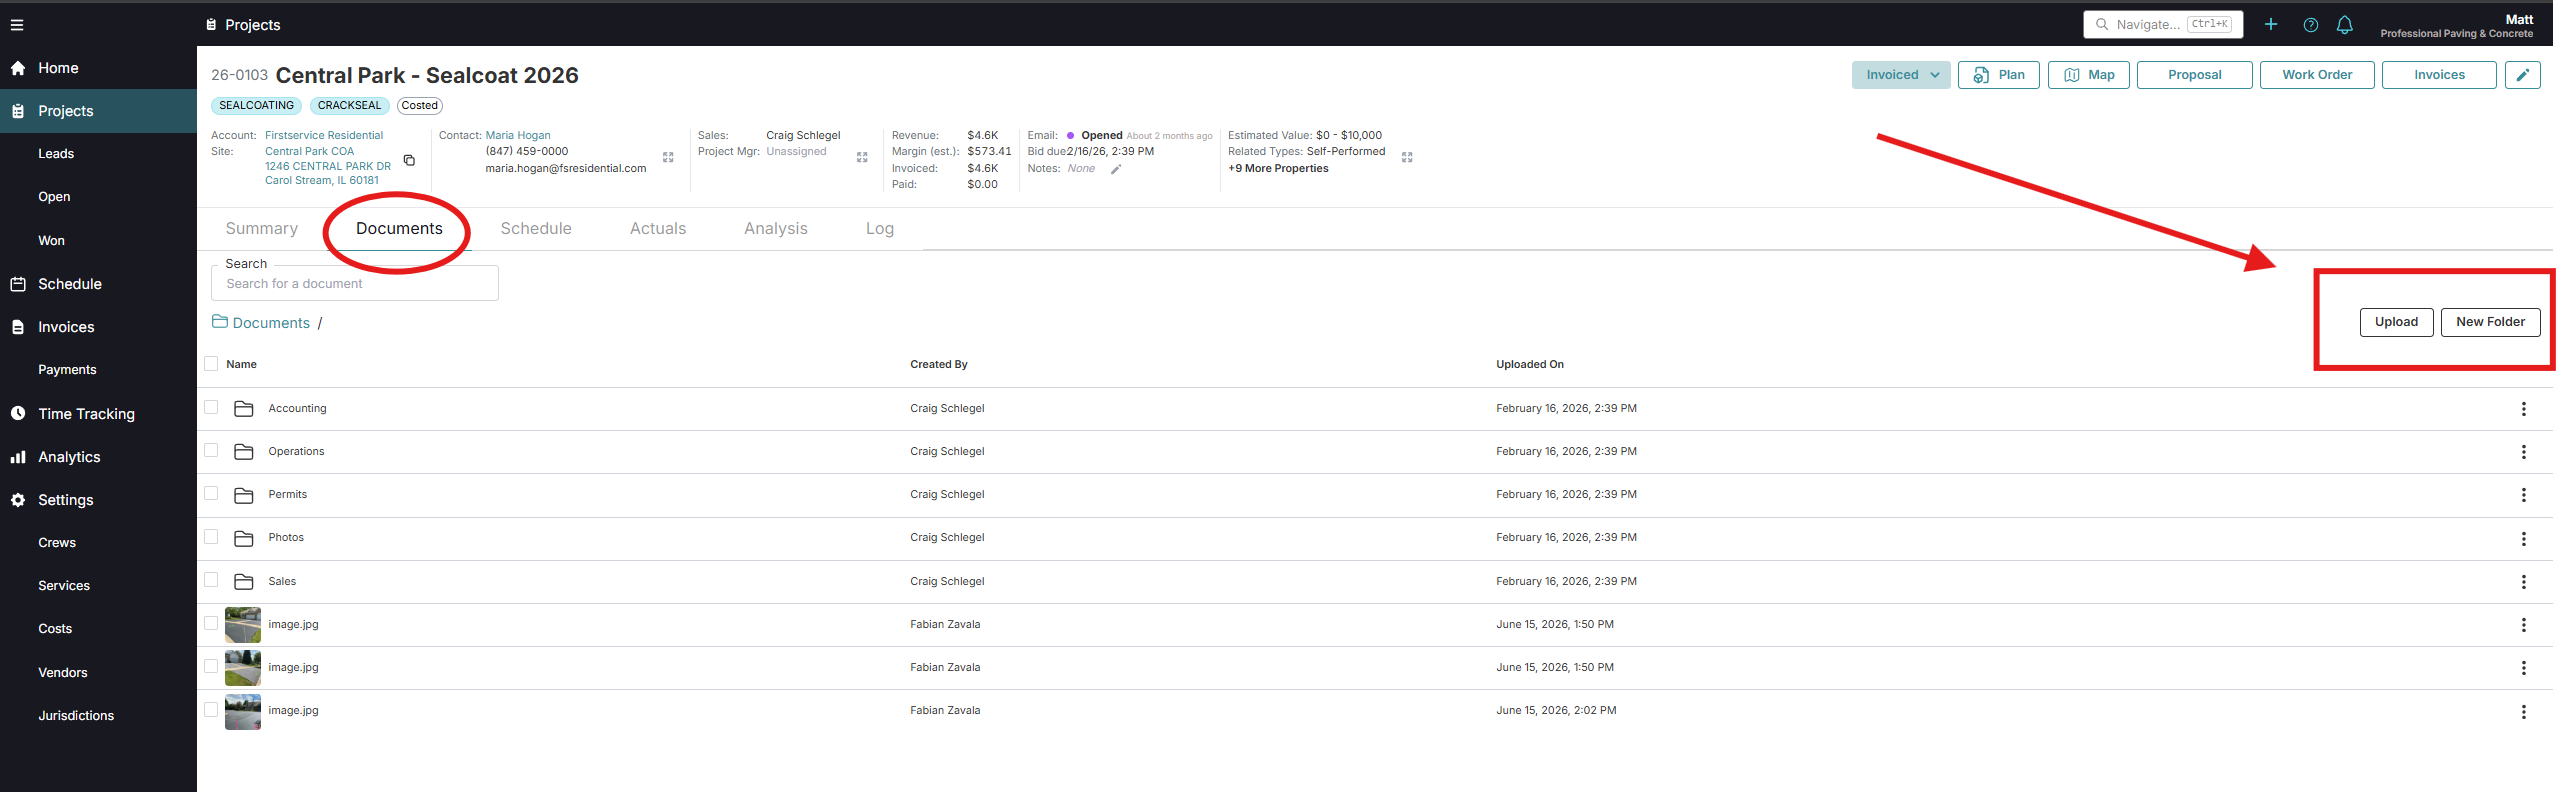Image resolution: width=2557 pixels, height=792 pixels.
Task: Open more options for image uploaded 2:02 PM
Action: [2523, 711]
